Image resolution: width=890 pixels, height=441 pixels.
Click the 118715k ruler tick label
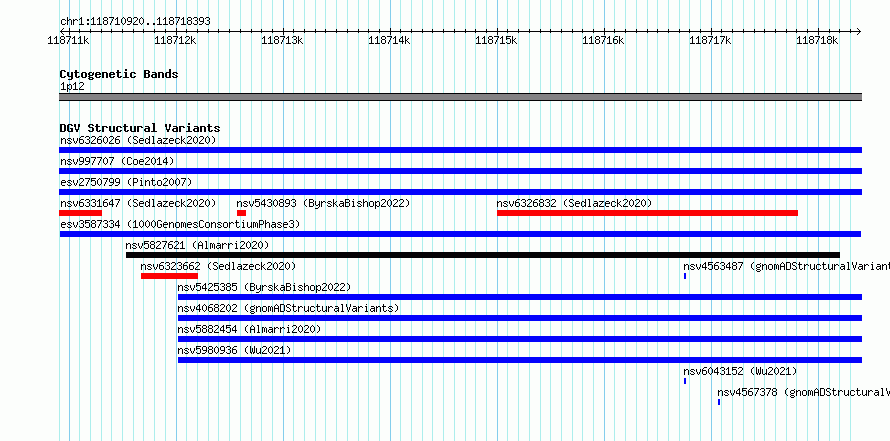click(x=496, y=40)
